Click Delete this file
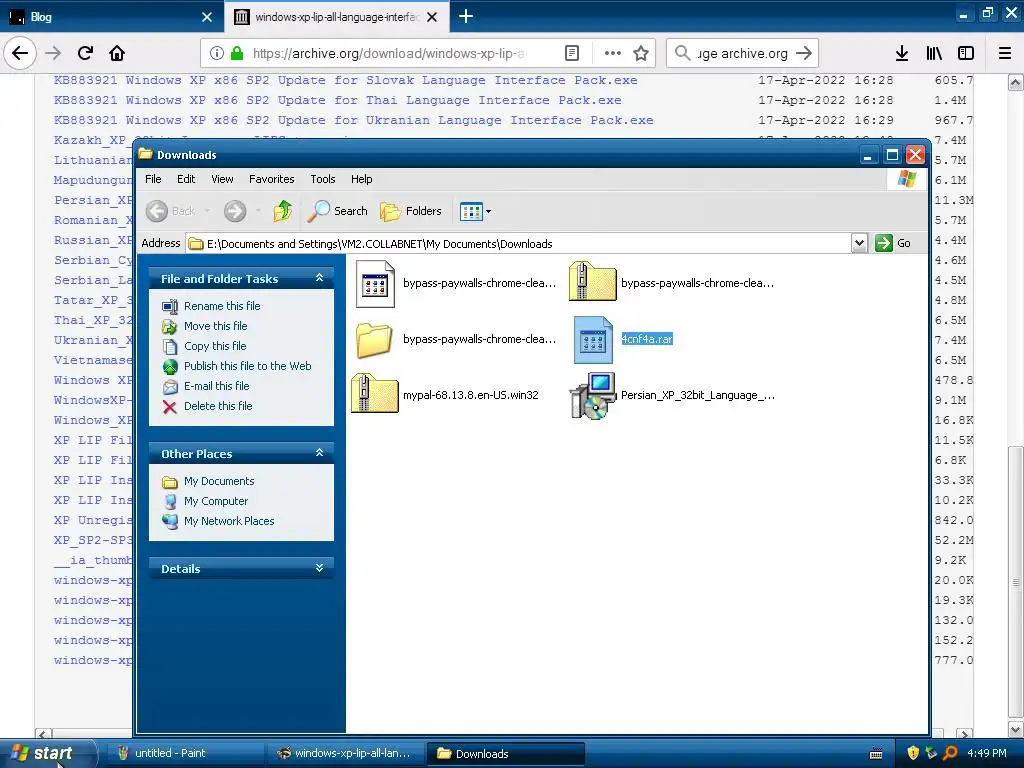 (x=217, y=406)
